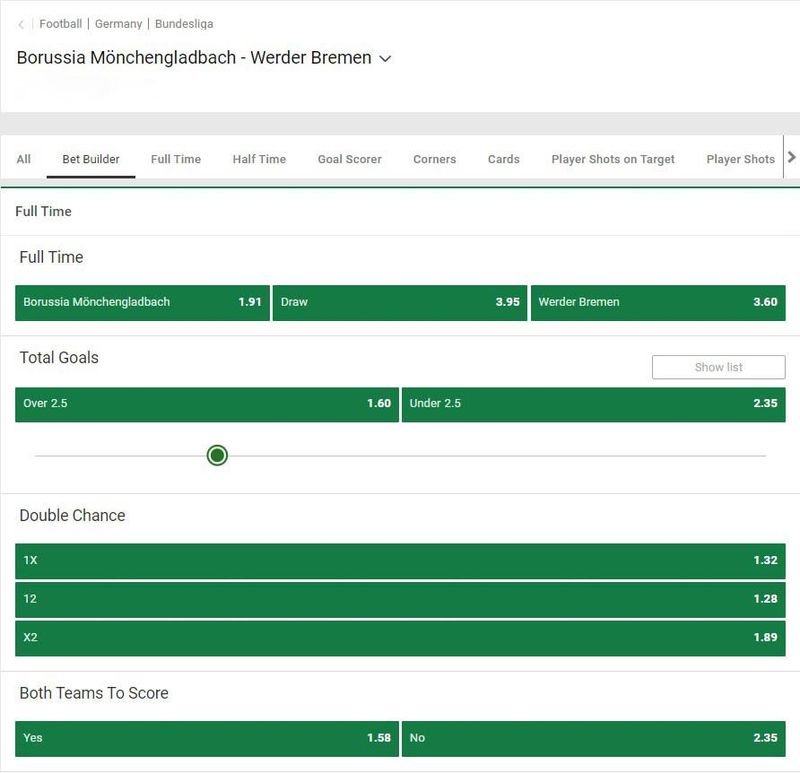800x773 pixels.
Task: Open the Player Shots tab
Action: click(x=740, y=159)
